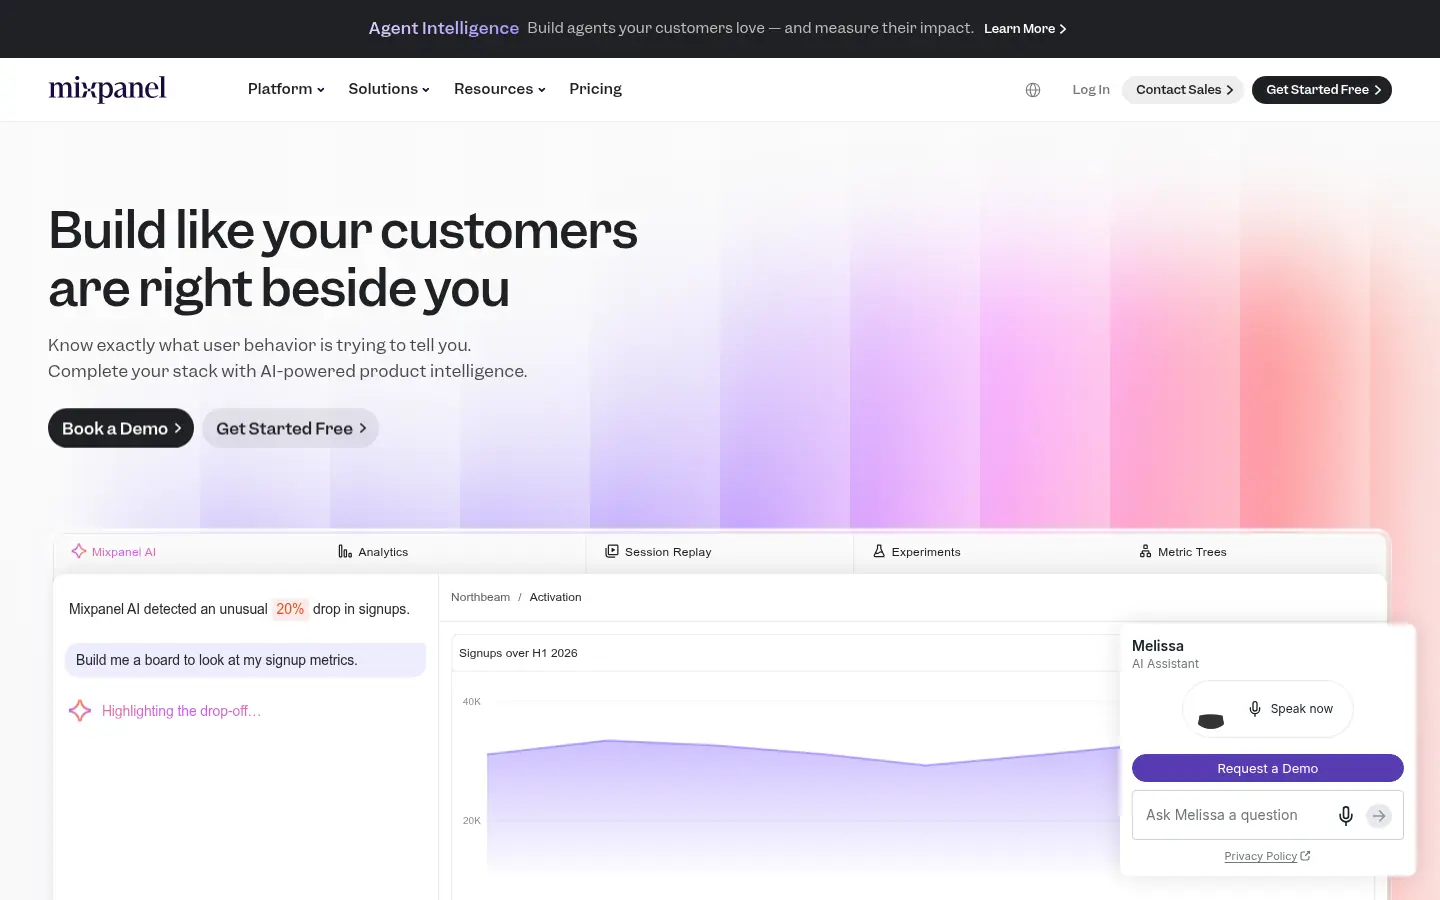Click the pink sparkle beside Highlighting the drop-off
The height and width of the screenshot is (900, 1440).
coord(80,711)
